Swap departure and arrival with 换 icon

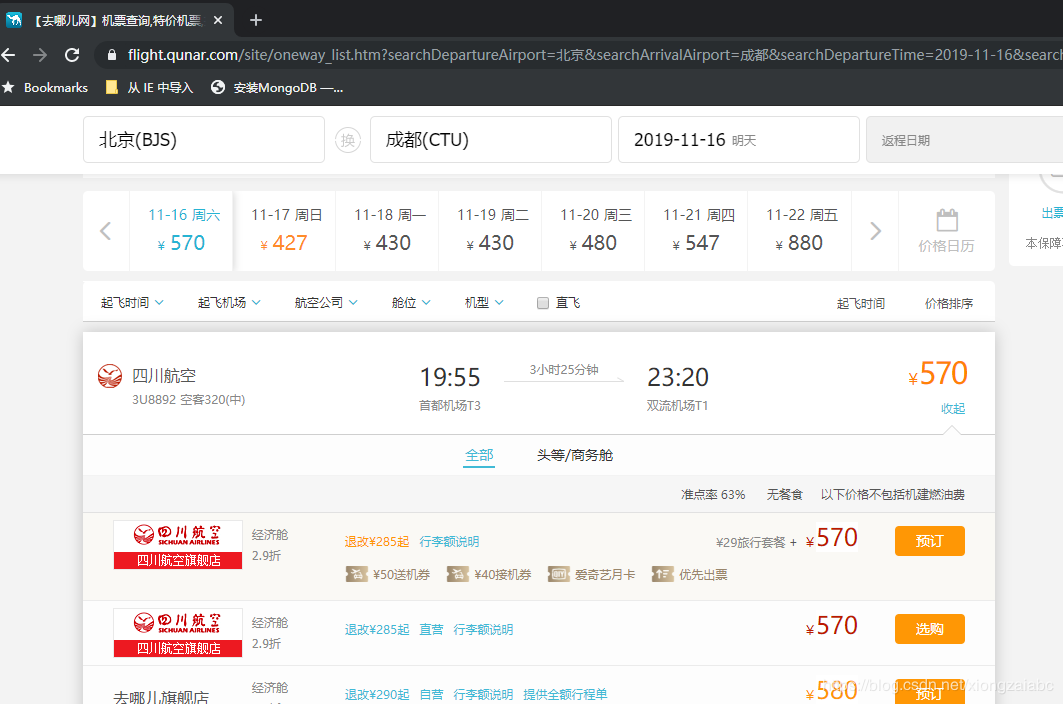coord(348,140)
